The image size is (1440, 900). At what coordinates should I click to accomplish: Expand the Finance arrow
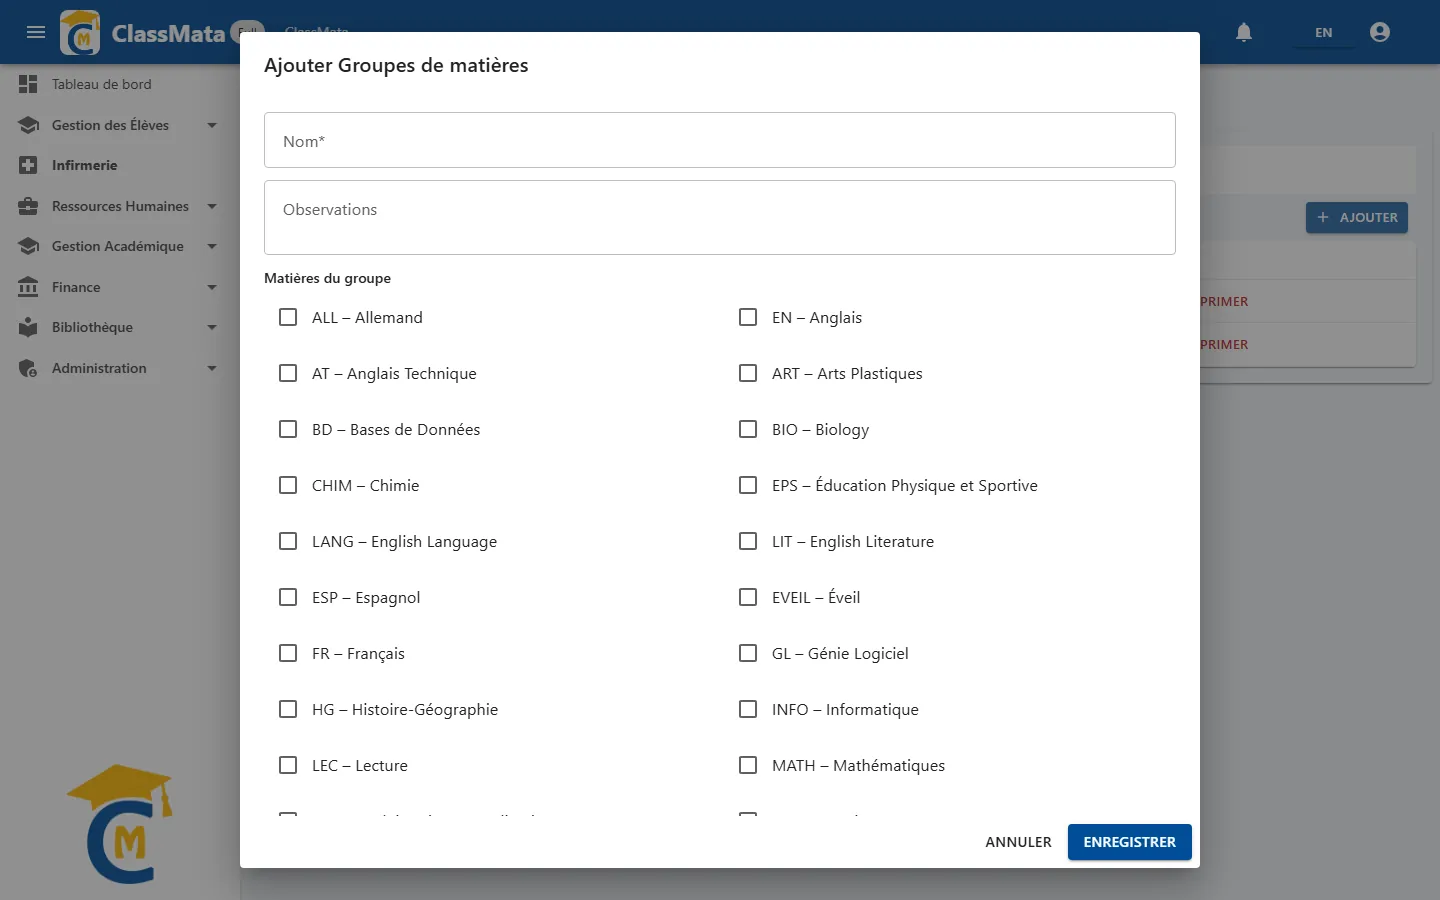click(212, 287)
